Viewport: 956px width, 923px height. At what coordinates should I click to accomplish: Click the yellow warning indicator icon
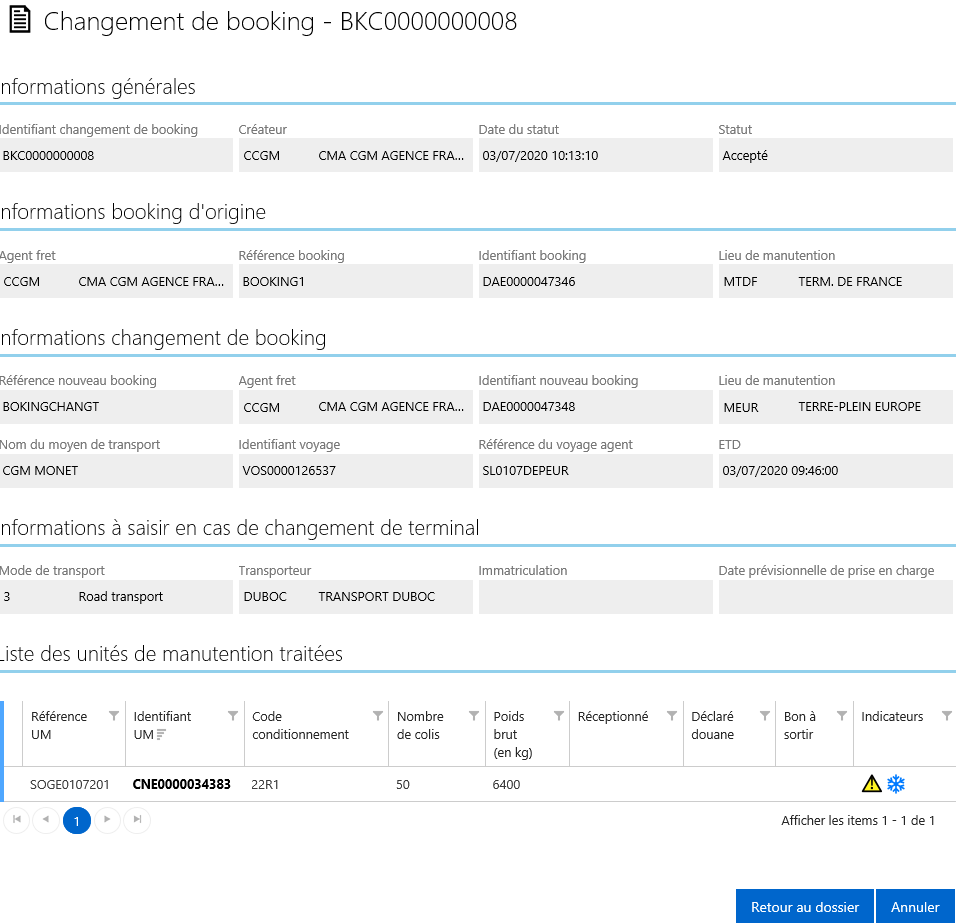872,783
